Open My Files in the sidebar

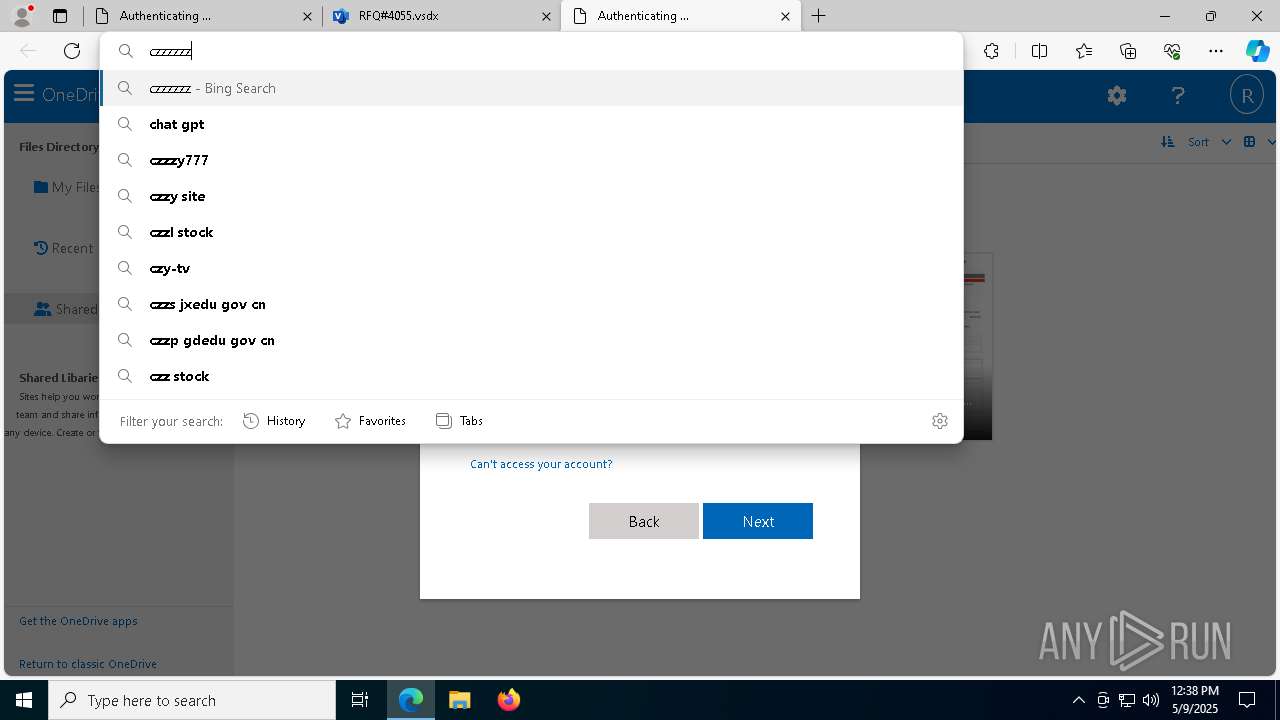pos(66,187)
